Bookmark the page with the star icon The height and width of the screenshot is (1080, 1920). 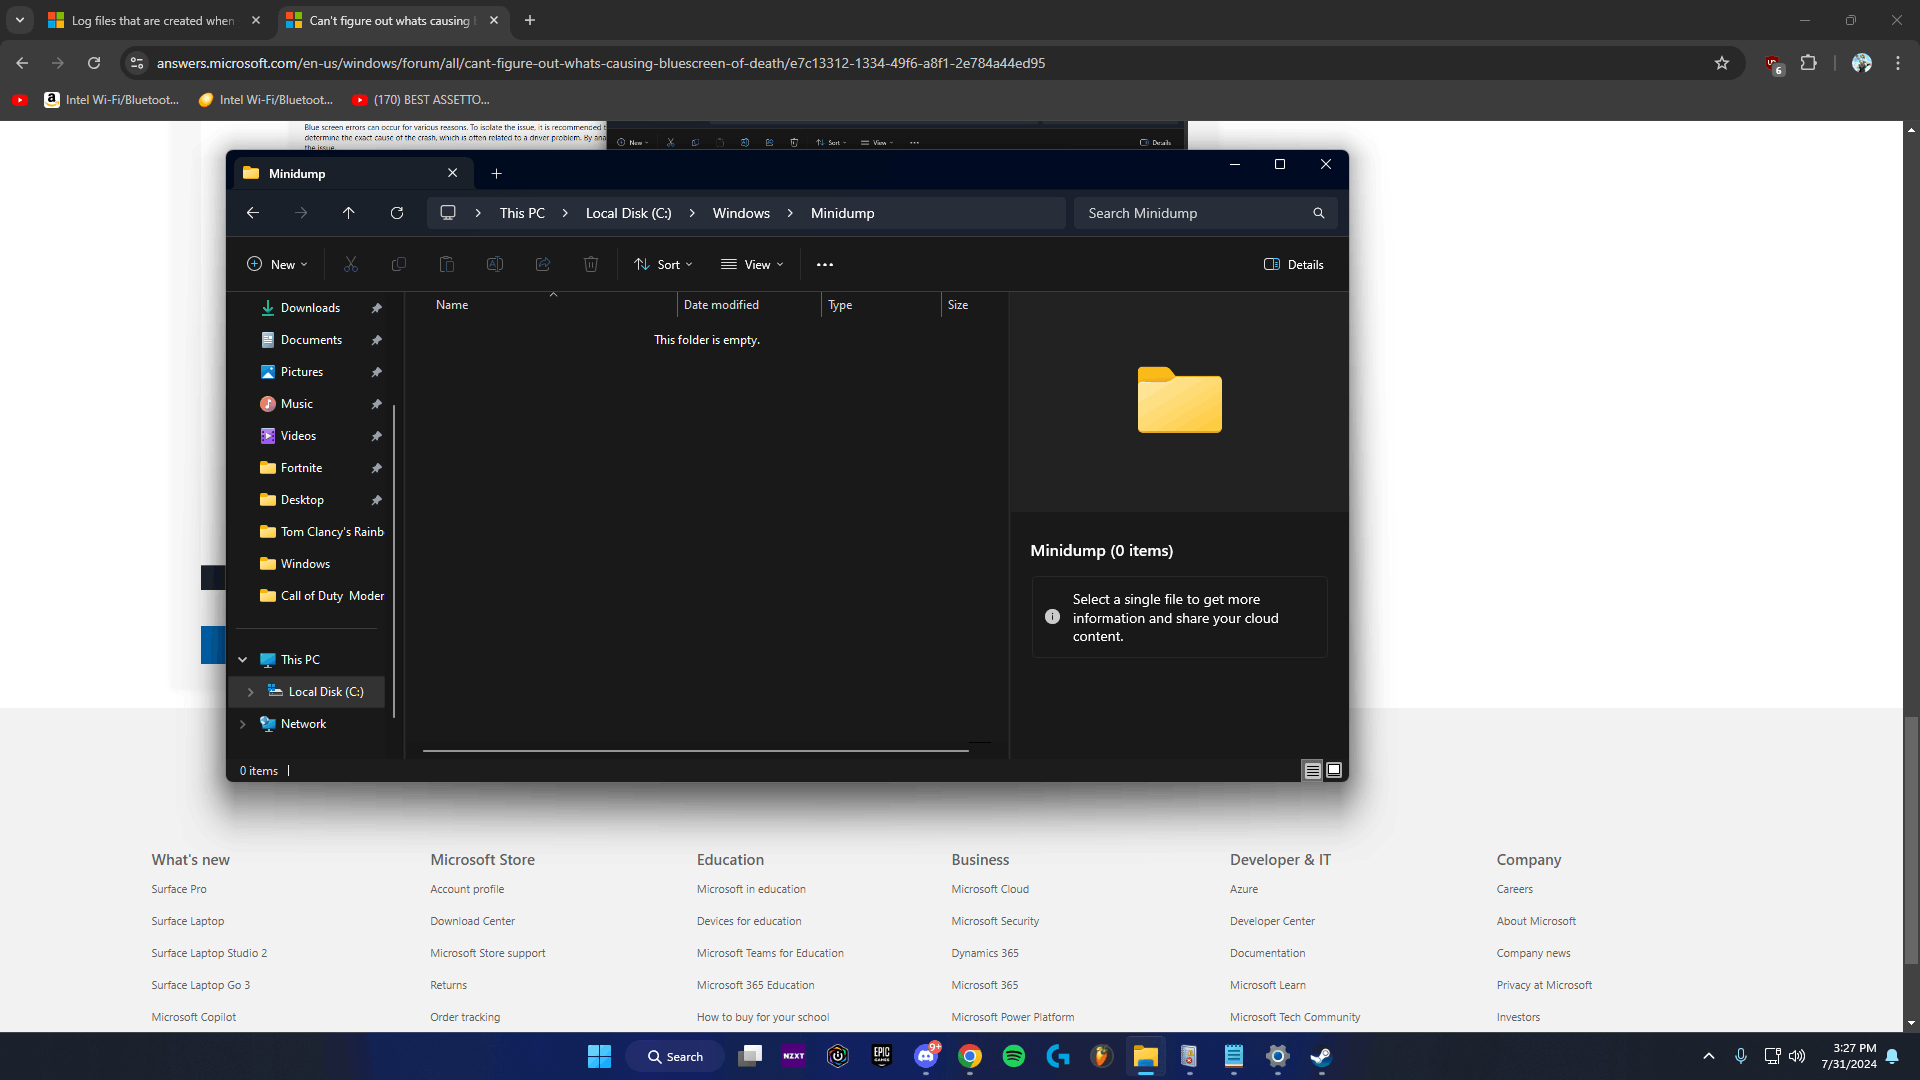(x=1721, y=63)
